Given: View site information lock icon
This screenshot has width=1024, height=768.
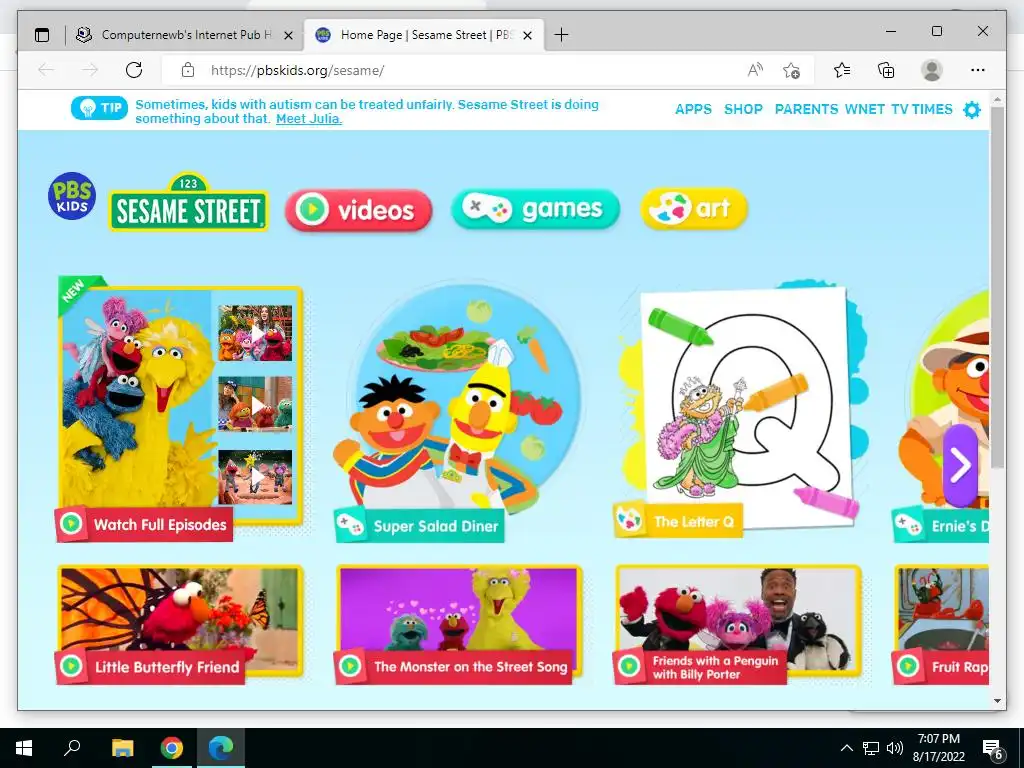Looking at the screenshot, I should pyautogui.click(x=188, y=70).
